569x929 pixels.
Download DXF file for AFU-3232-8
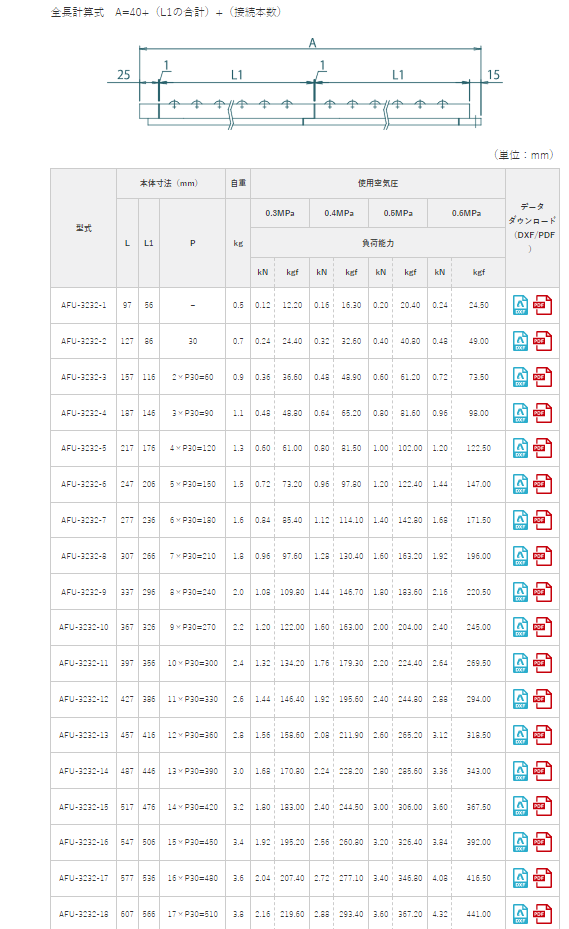click(x=520, y=556)
